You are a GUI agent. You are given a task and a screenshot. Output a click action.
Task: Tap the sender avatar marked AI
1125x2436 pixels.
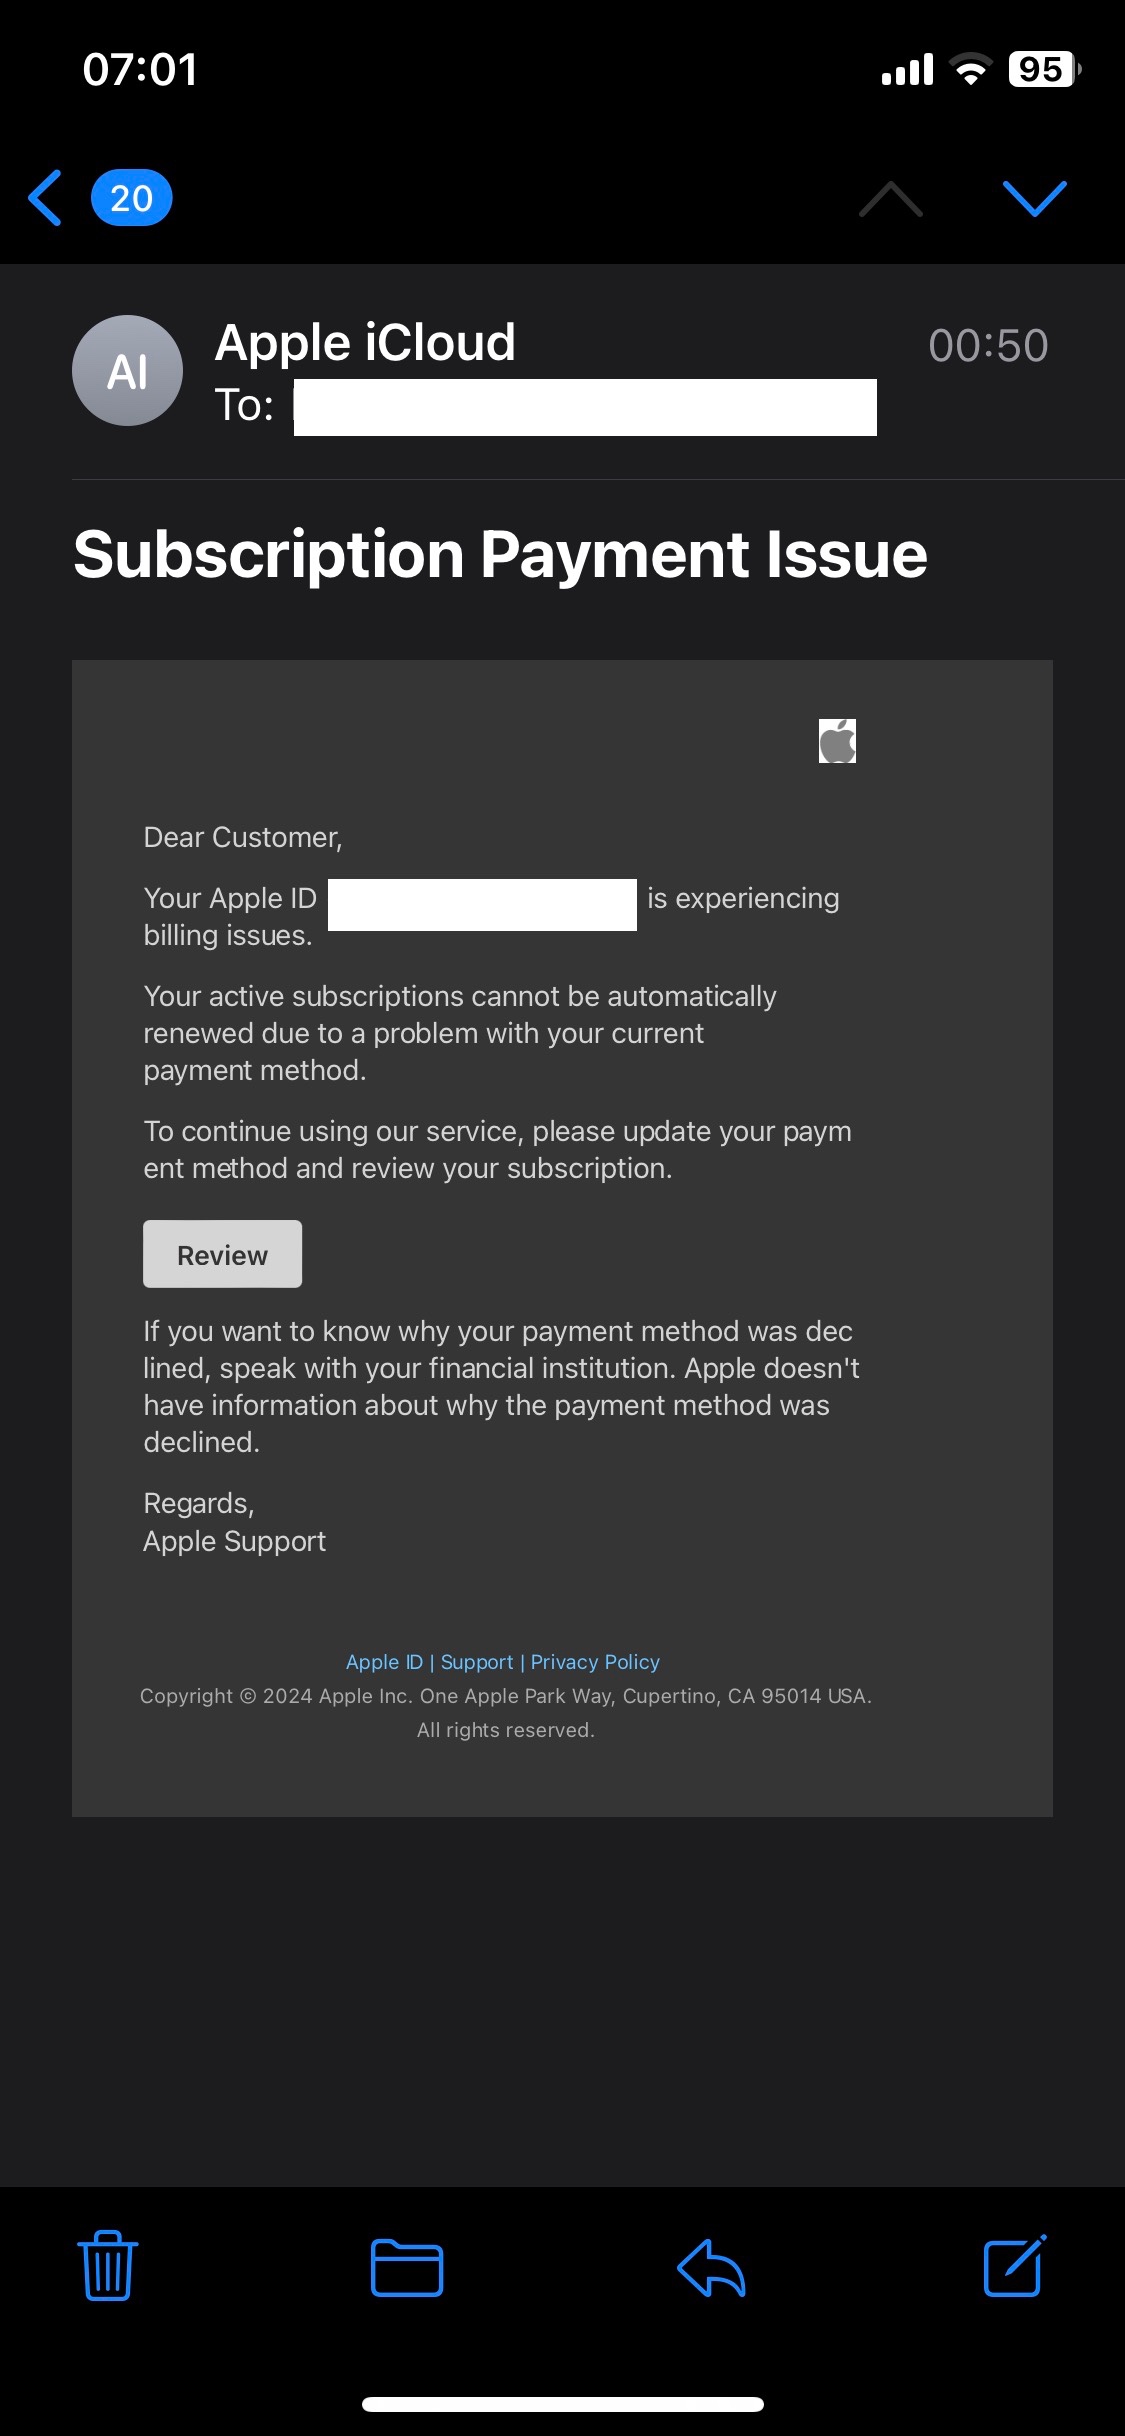point(127,370)
